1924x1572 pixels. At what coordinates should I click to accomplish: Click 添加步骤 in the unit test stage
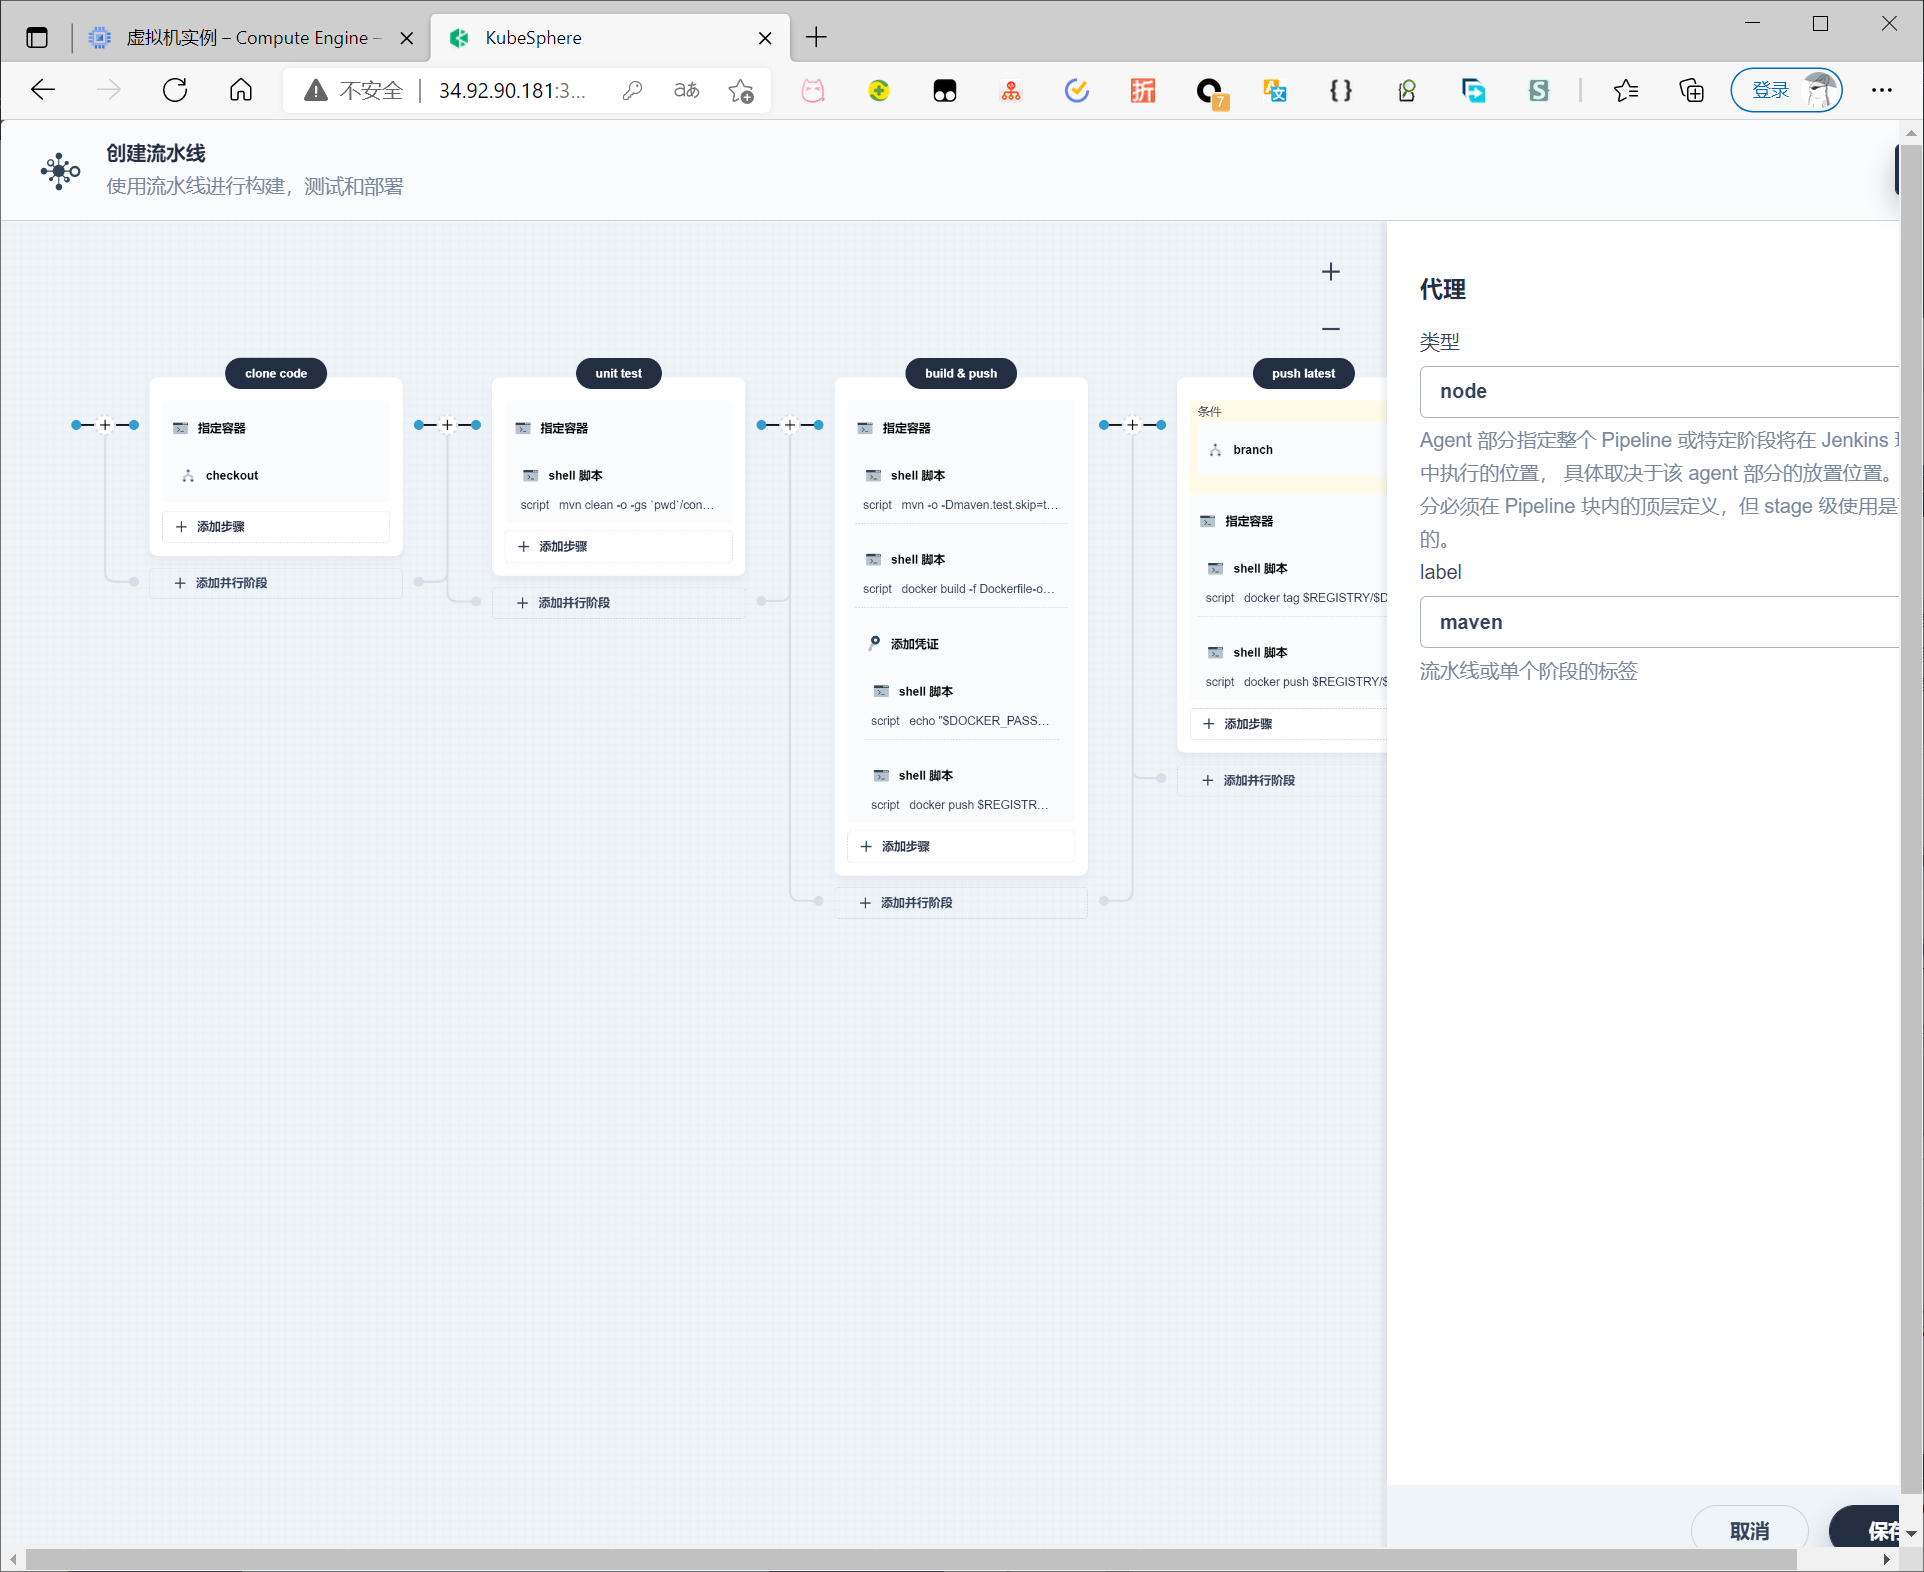point(562,547)
